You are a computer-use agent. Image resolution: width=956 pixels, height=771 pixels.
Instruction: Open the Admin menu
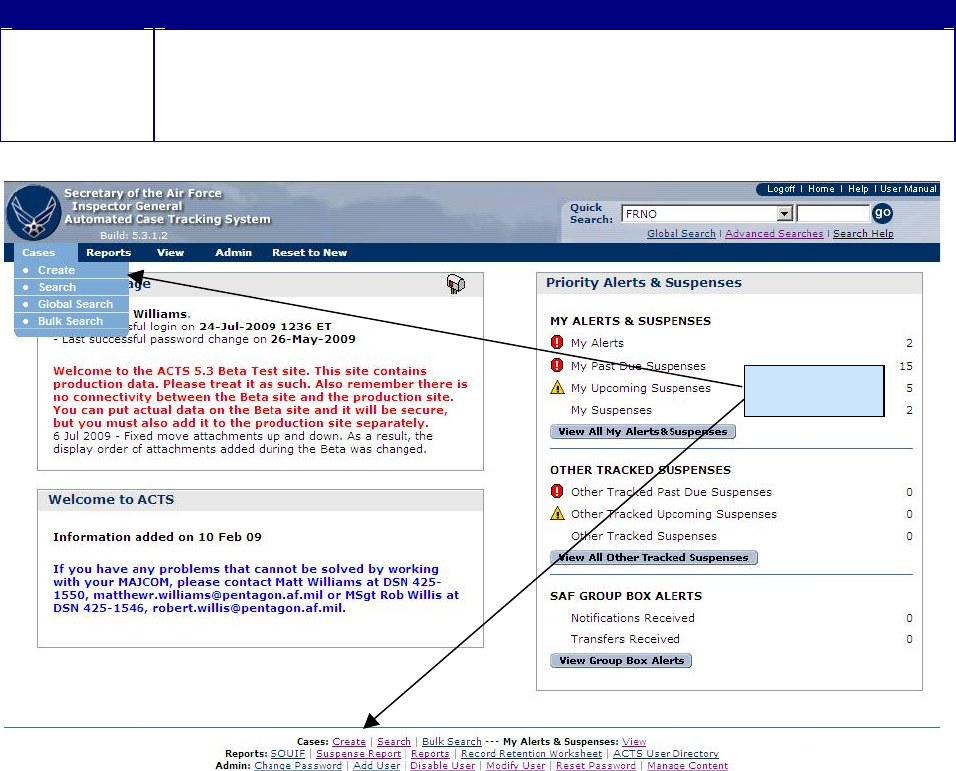pos(234,252)
